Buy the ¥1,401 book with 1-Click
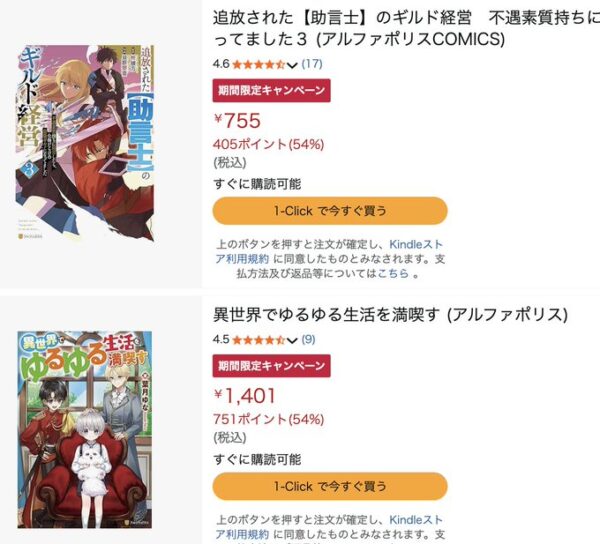 point(330,486)
